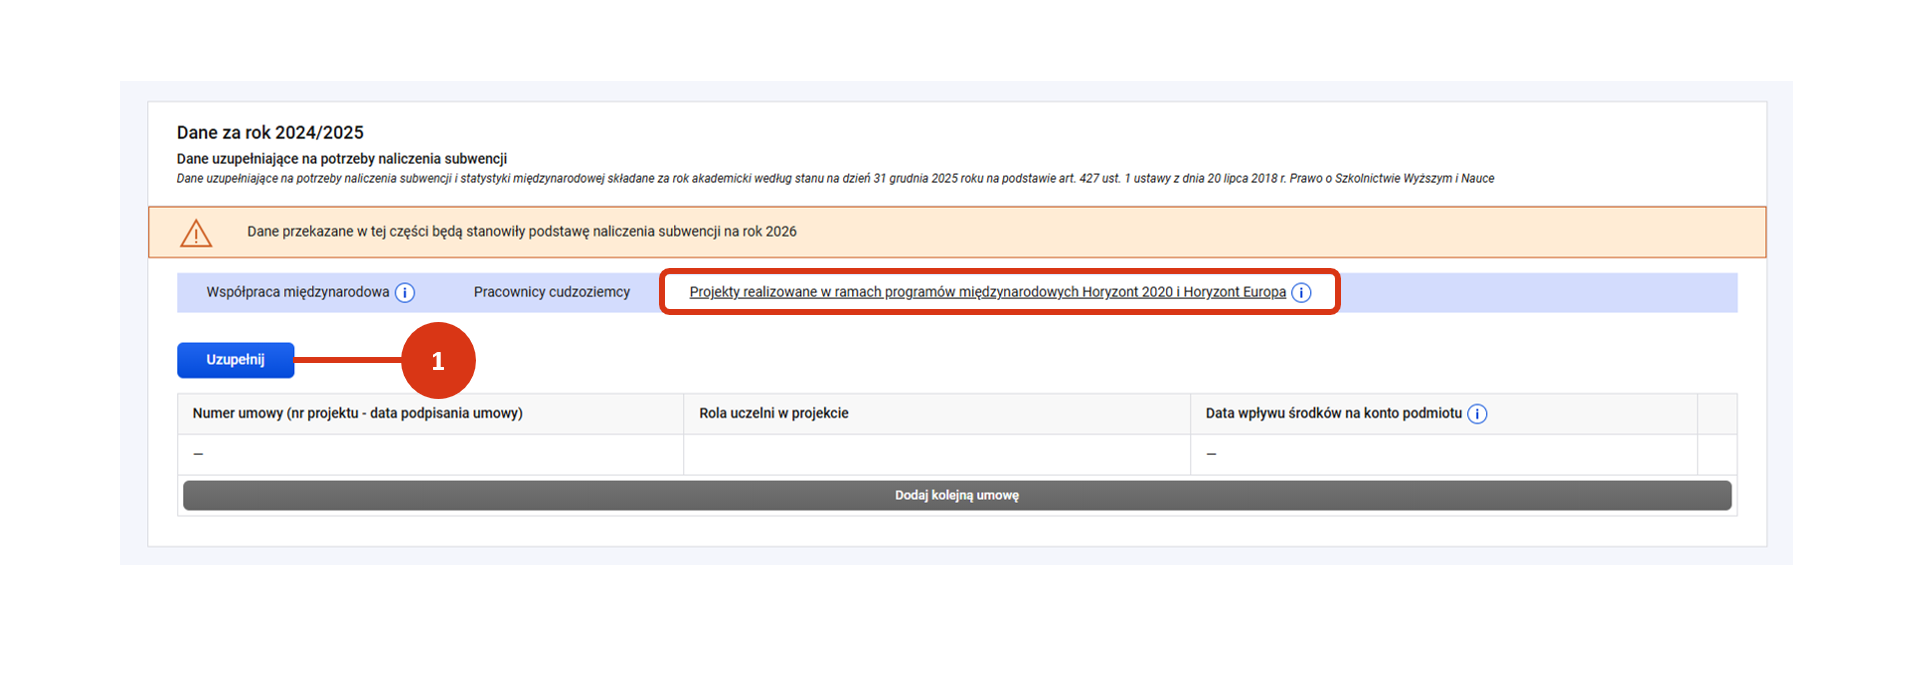The width and height of the screenshot is (1918, 683).
Task: Click the bold subheading about naliczenia subwencji
Action: [341, 158]
